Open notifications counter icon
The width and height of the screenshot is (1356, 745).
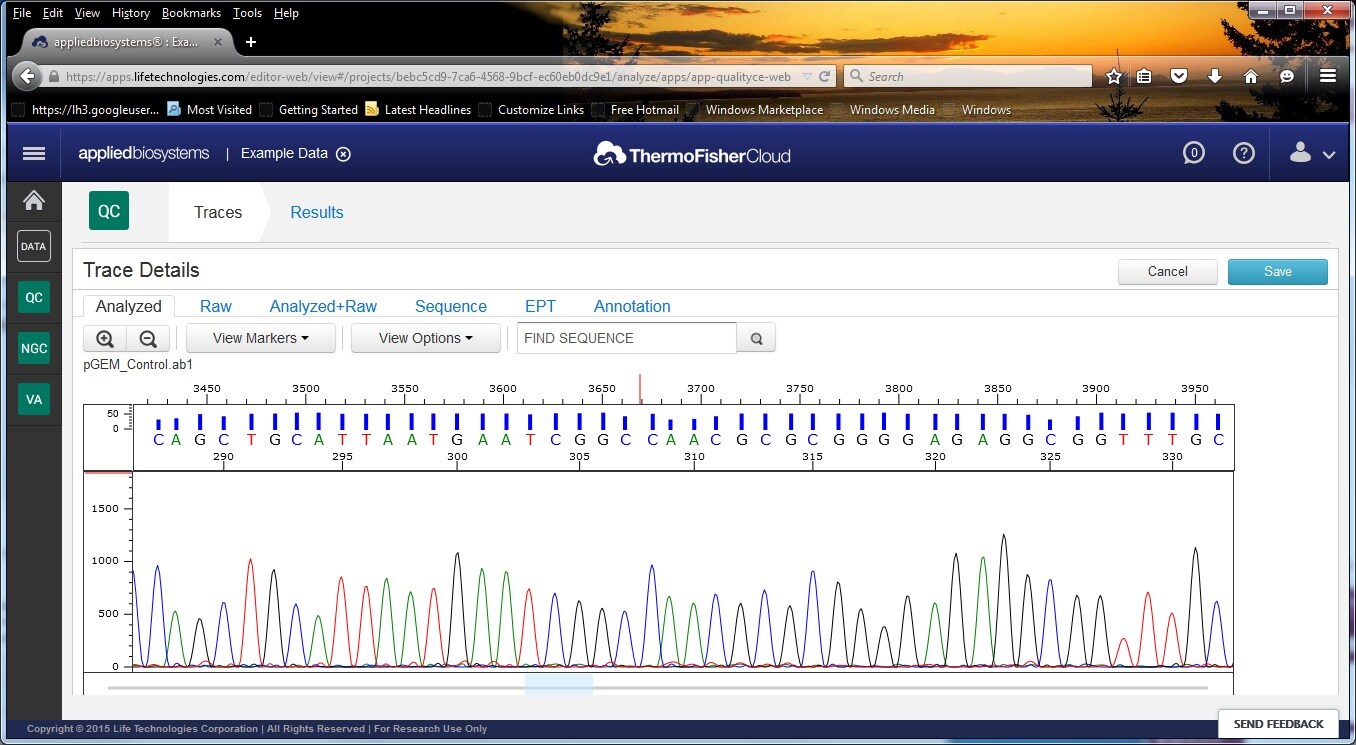click(1193, 153)
